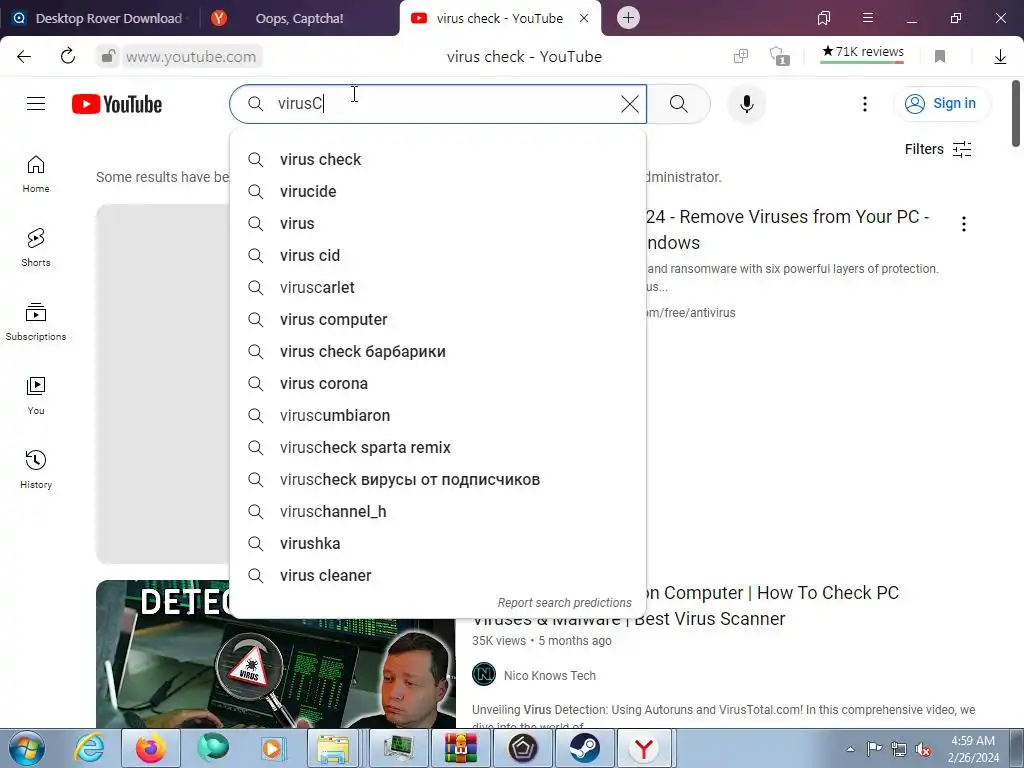Viewport: 1024px width, 768px height.
Task: Open Nico Knows Tech channel link
Action: point(549,676)
